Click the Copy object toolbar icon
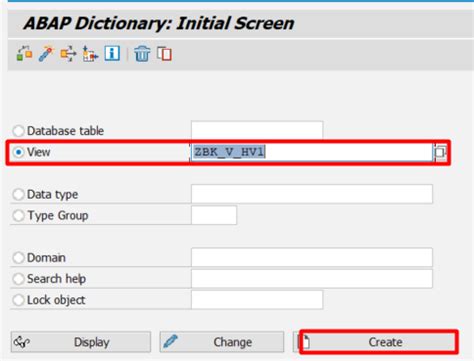This screenshot has width=474, height=361. pyautogui.click(x=164, y=54)
